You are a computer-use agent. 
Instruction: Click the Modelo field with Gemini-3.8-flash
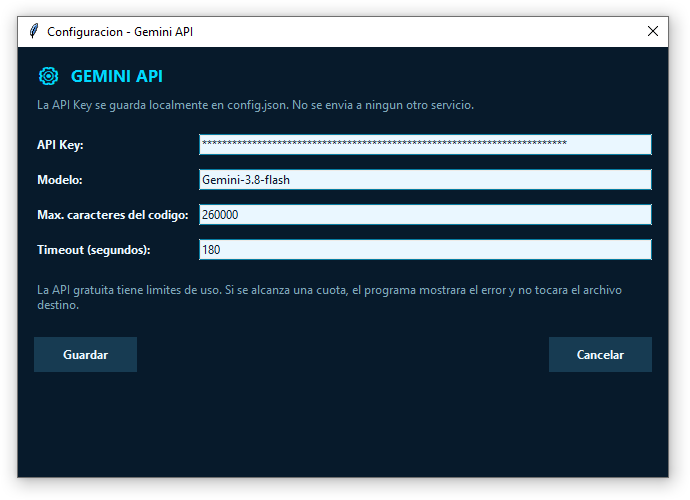(x=425, y=180)
